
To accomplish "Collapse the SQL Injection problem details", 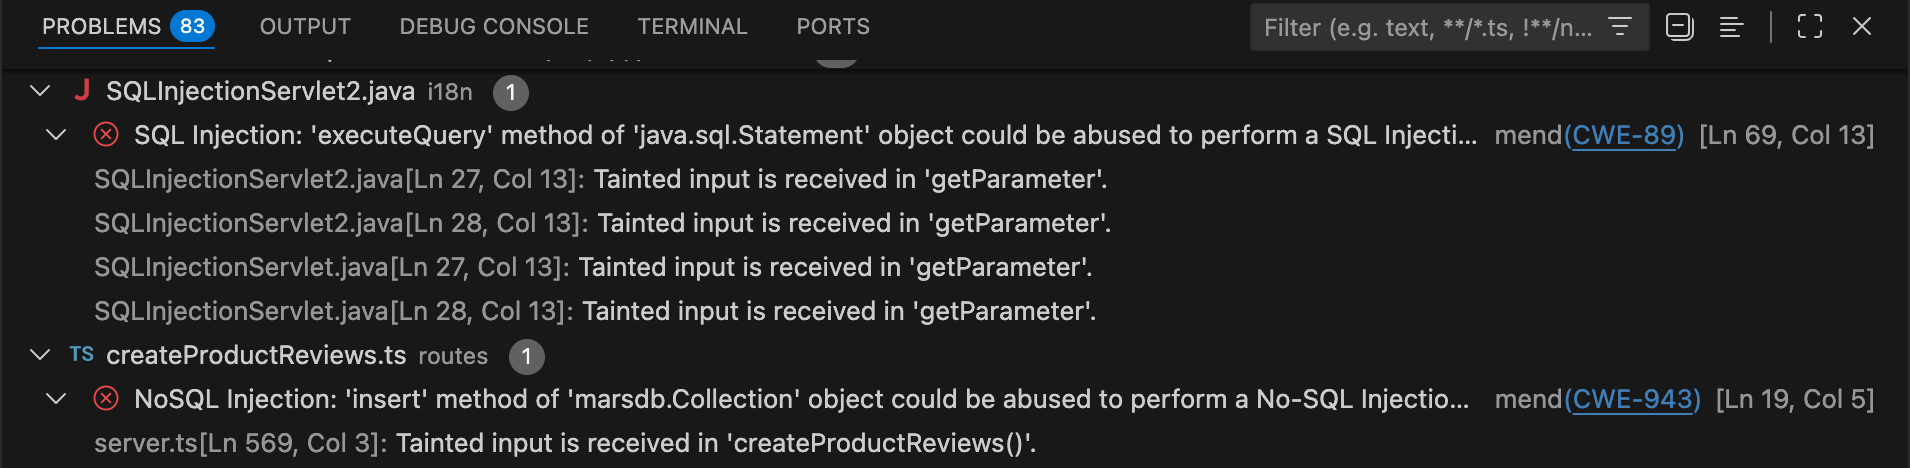I will click(x=56, y=135).
